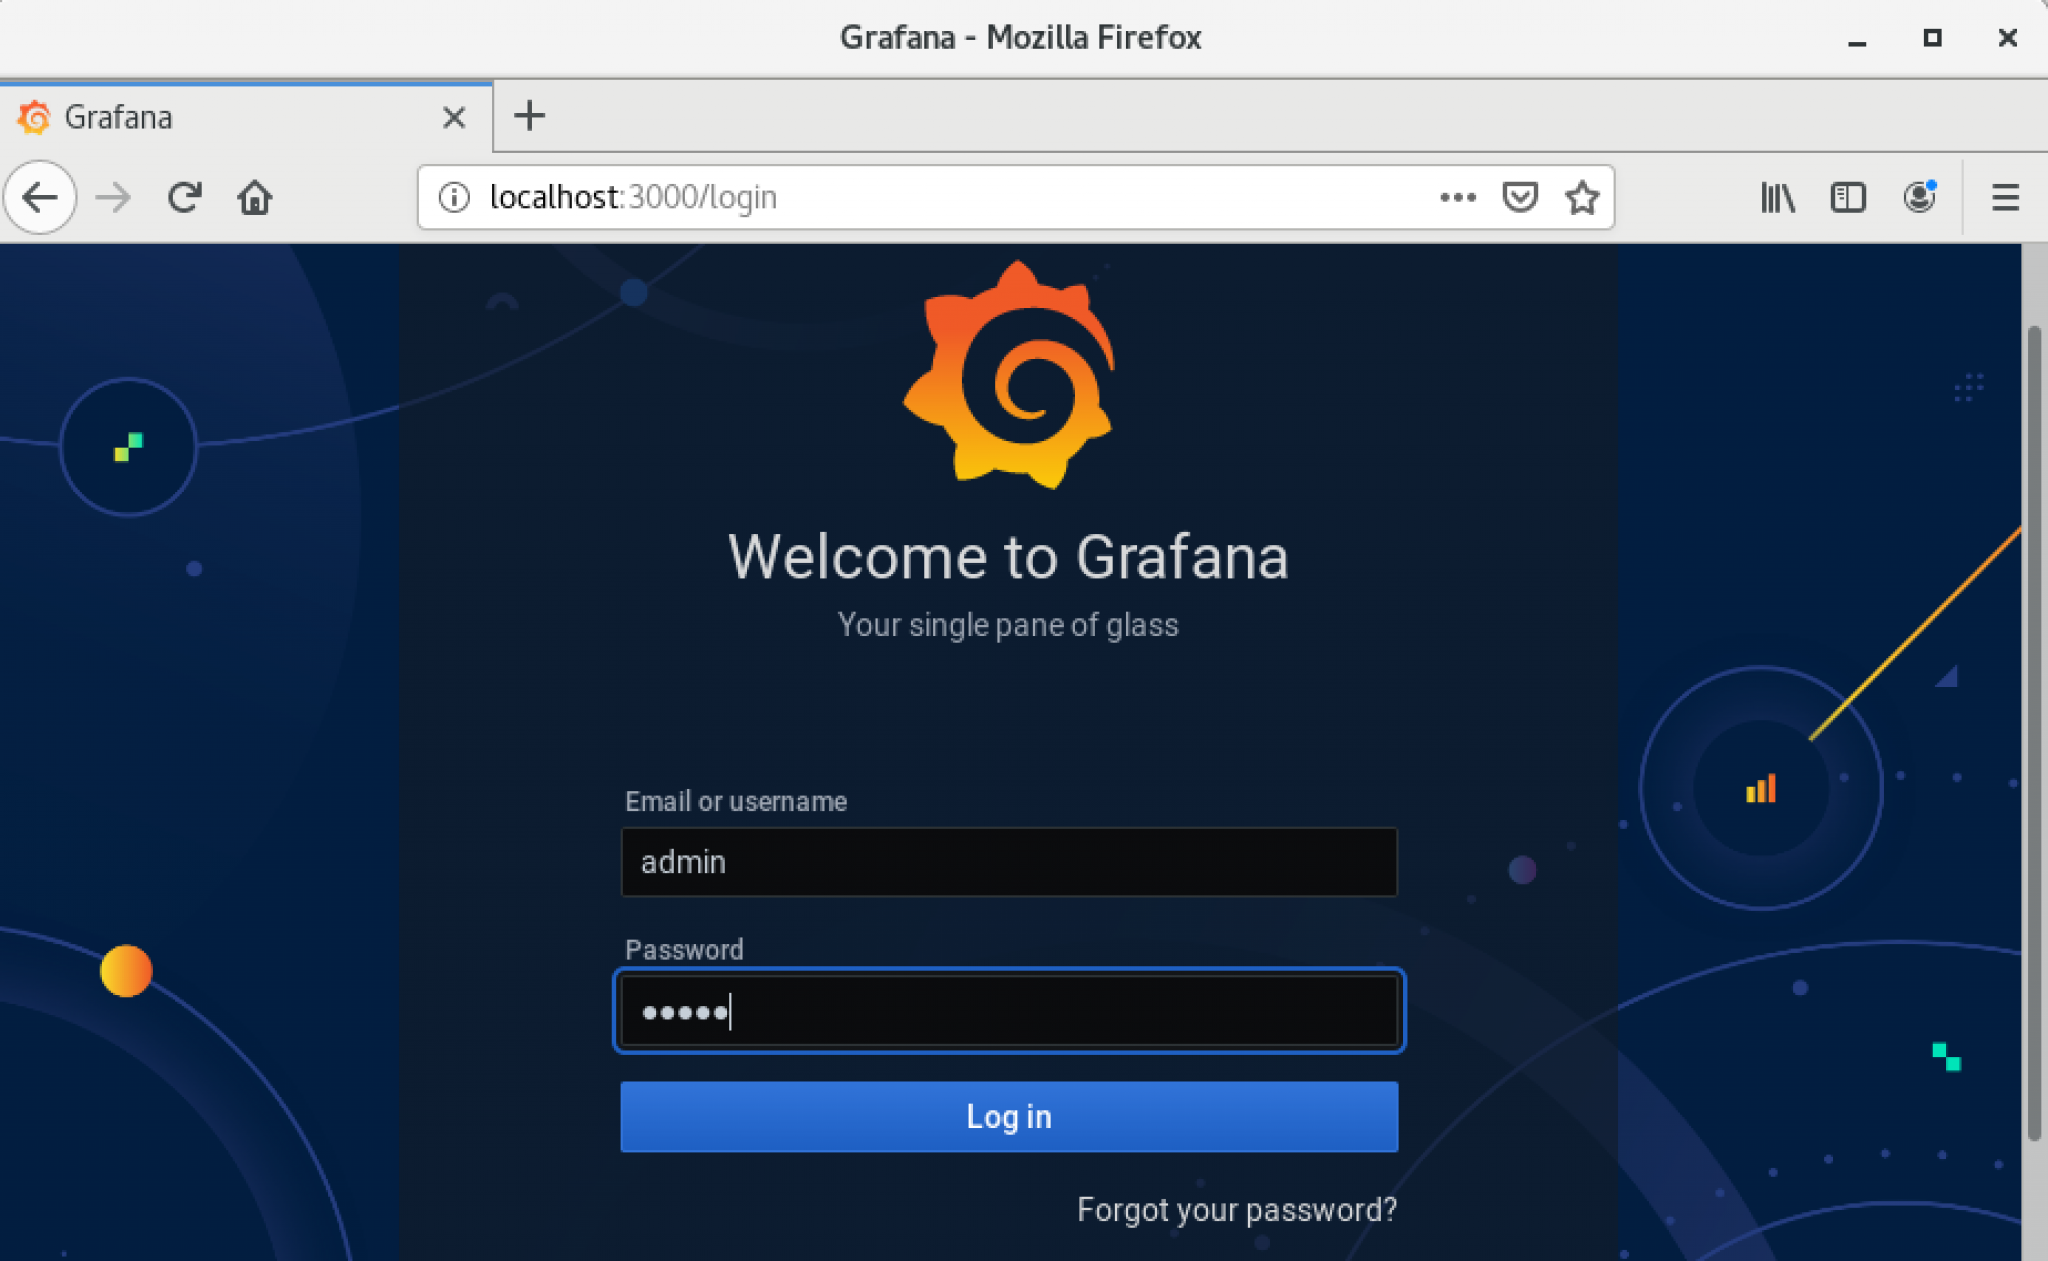This screenshot has width=2048, height=1261.
Task: Close the Firefox window
Action: (x=2007, y=38)
